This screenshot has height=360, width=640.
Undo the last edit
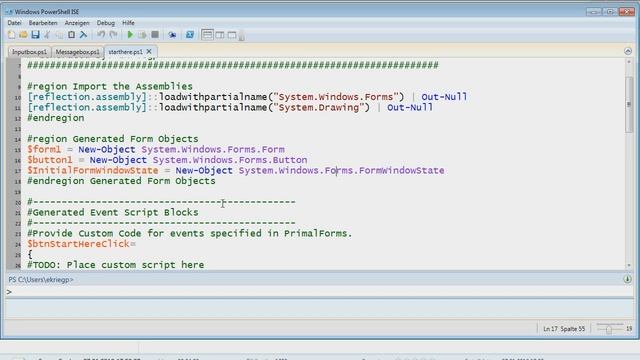tap(101, 35)
